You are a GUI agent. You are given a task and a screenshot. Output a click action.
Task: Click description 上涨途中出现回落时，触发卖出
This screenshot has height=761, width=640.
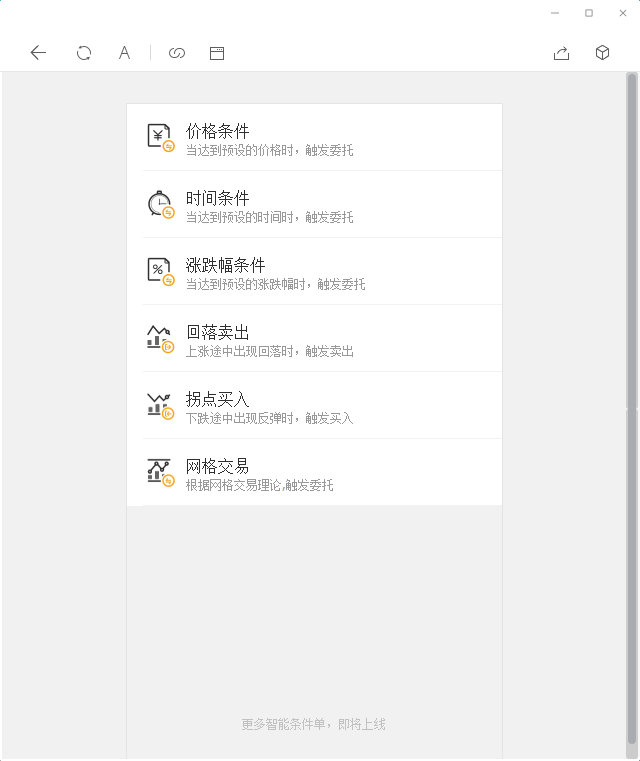tap(270, 351)
